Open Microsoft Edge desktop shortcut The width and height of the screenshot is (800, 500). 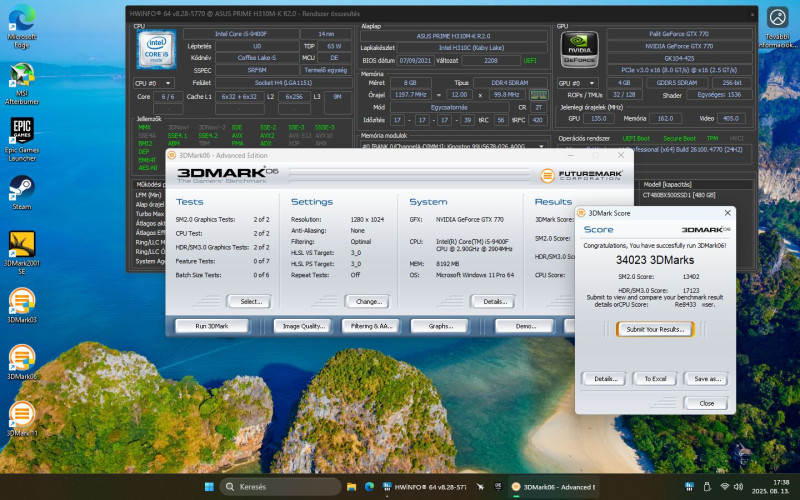coord(22,26)
